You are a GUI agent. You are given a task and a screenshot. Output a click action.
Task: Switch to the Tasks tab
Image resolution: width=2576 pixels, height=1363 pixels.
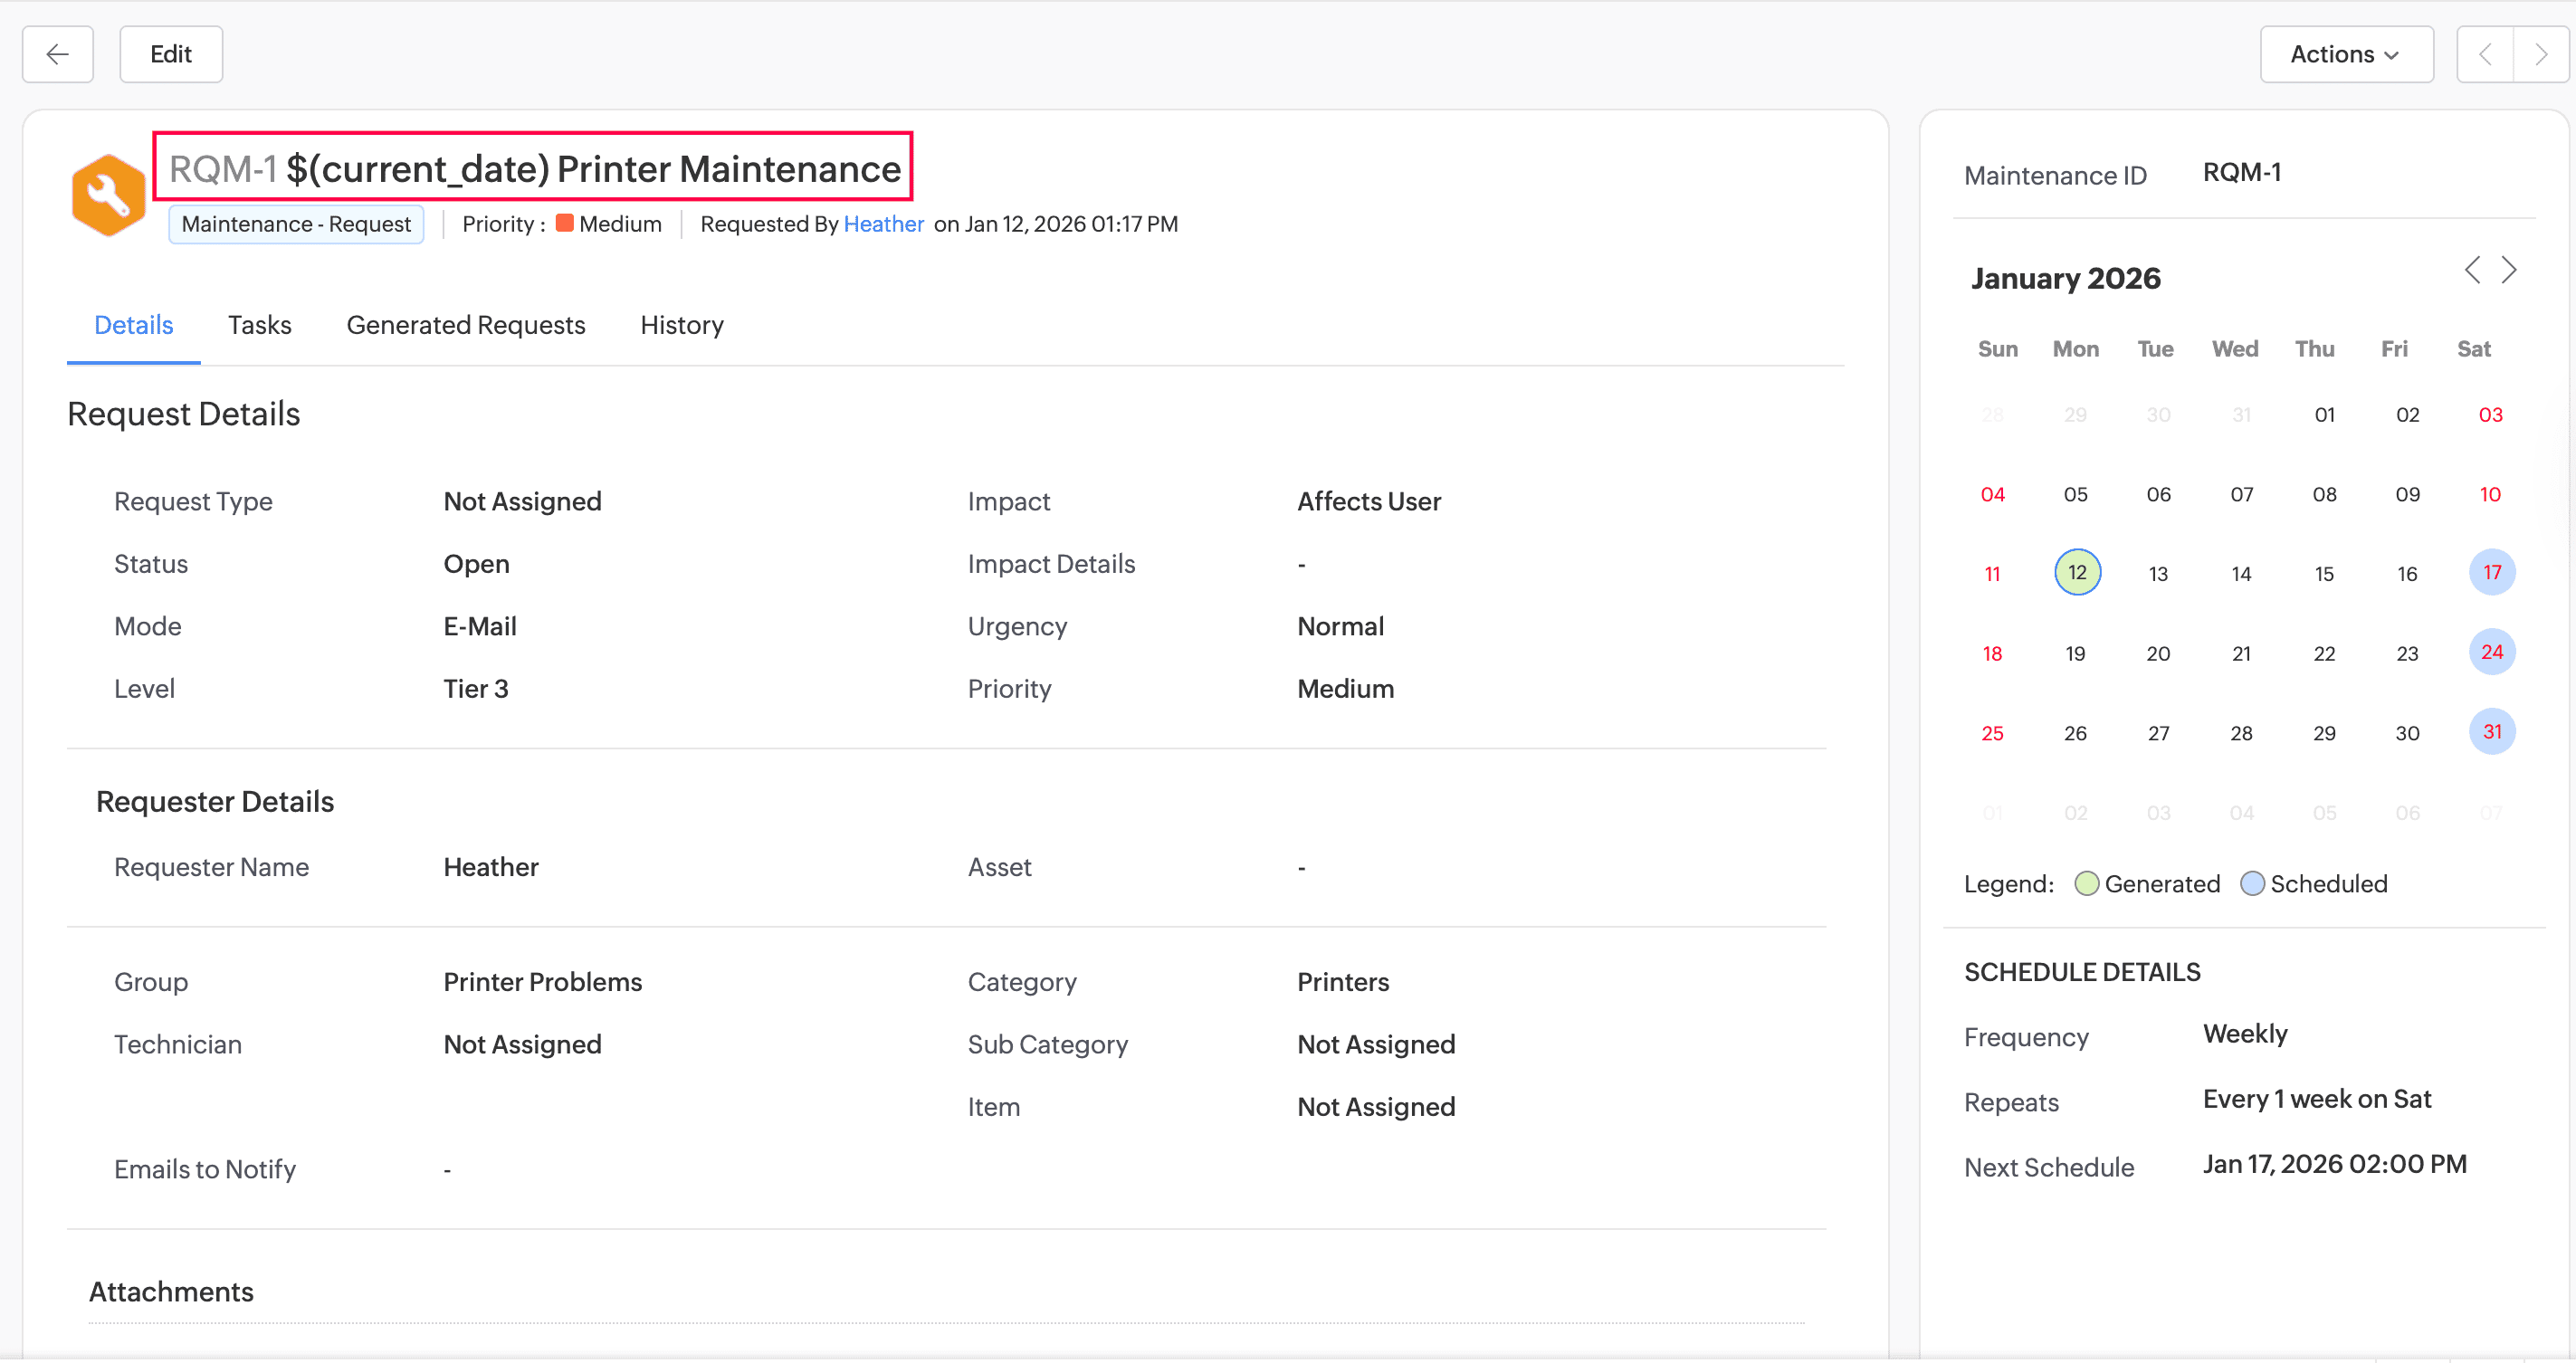tap(259, 325)
